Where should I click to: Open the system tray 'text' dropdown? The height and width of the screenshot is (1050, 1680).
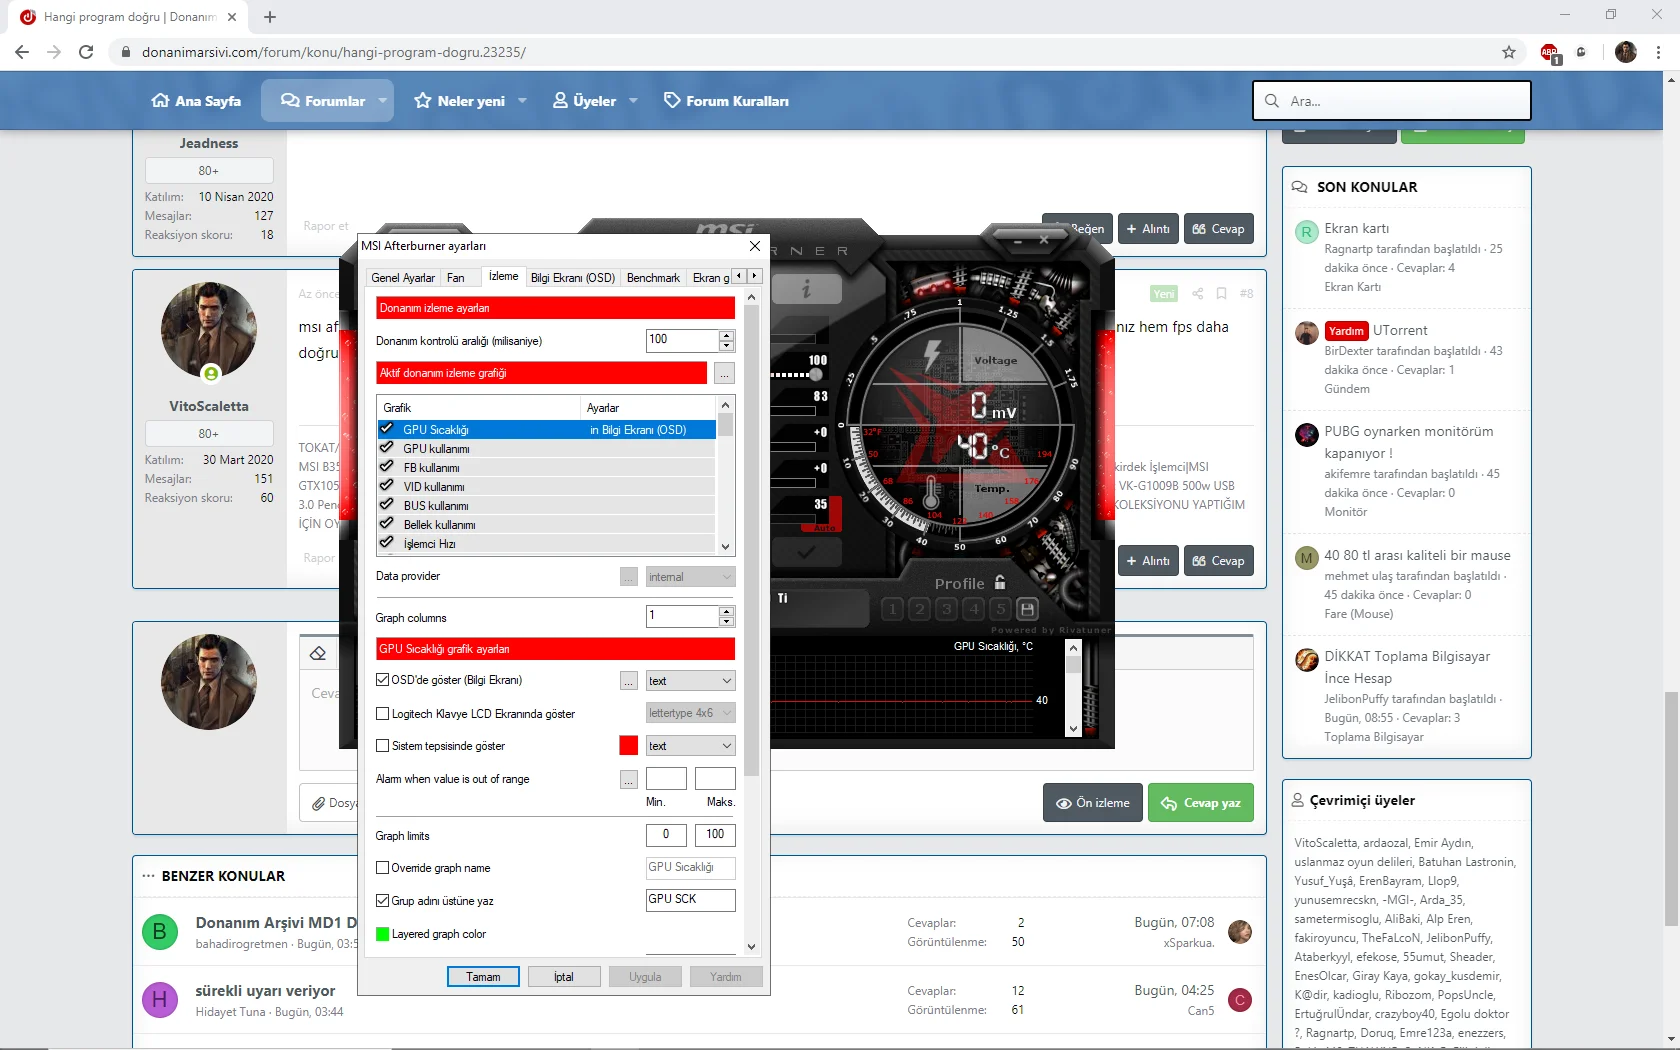(691, 746)
